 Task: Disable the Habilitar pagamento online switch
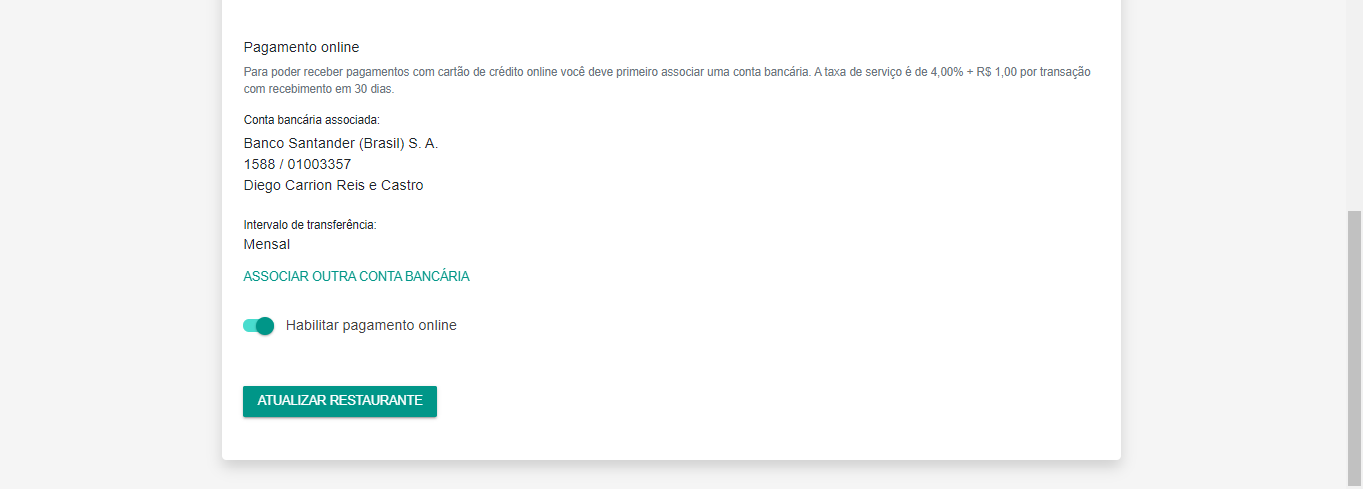259,326
